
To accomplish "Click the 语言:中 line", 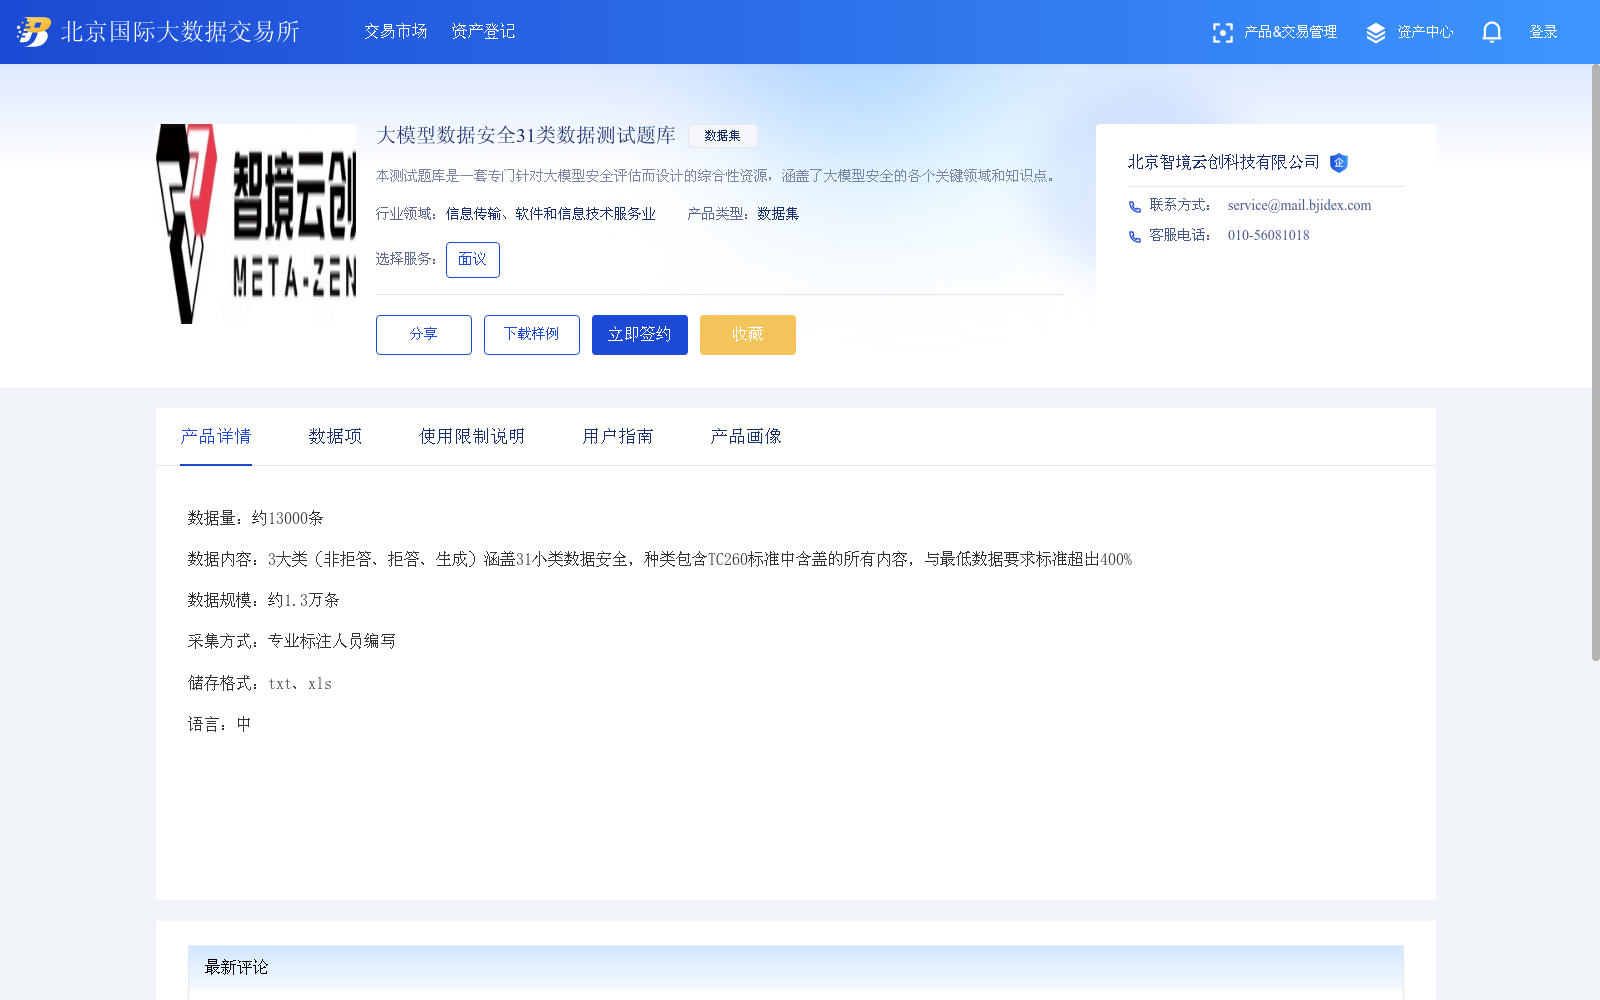I will [220, 724].
